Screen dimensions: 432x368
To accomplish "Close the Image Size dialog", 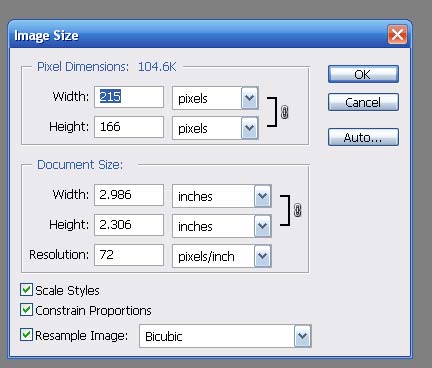I will (397, 34).
